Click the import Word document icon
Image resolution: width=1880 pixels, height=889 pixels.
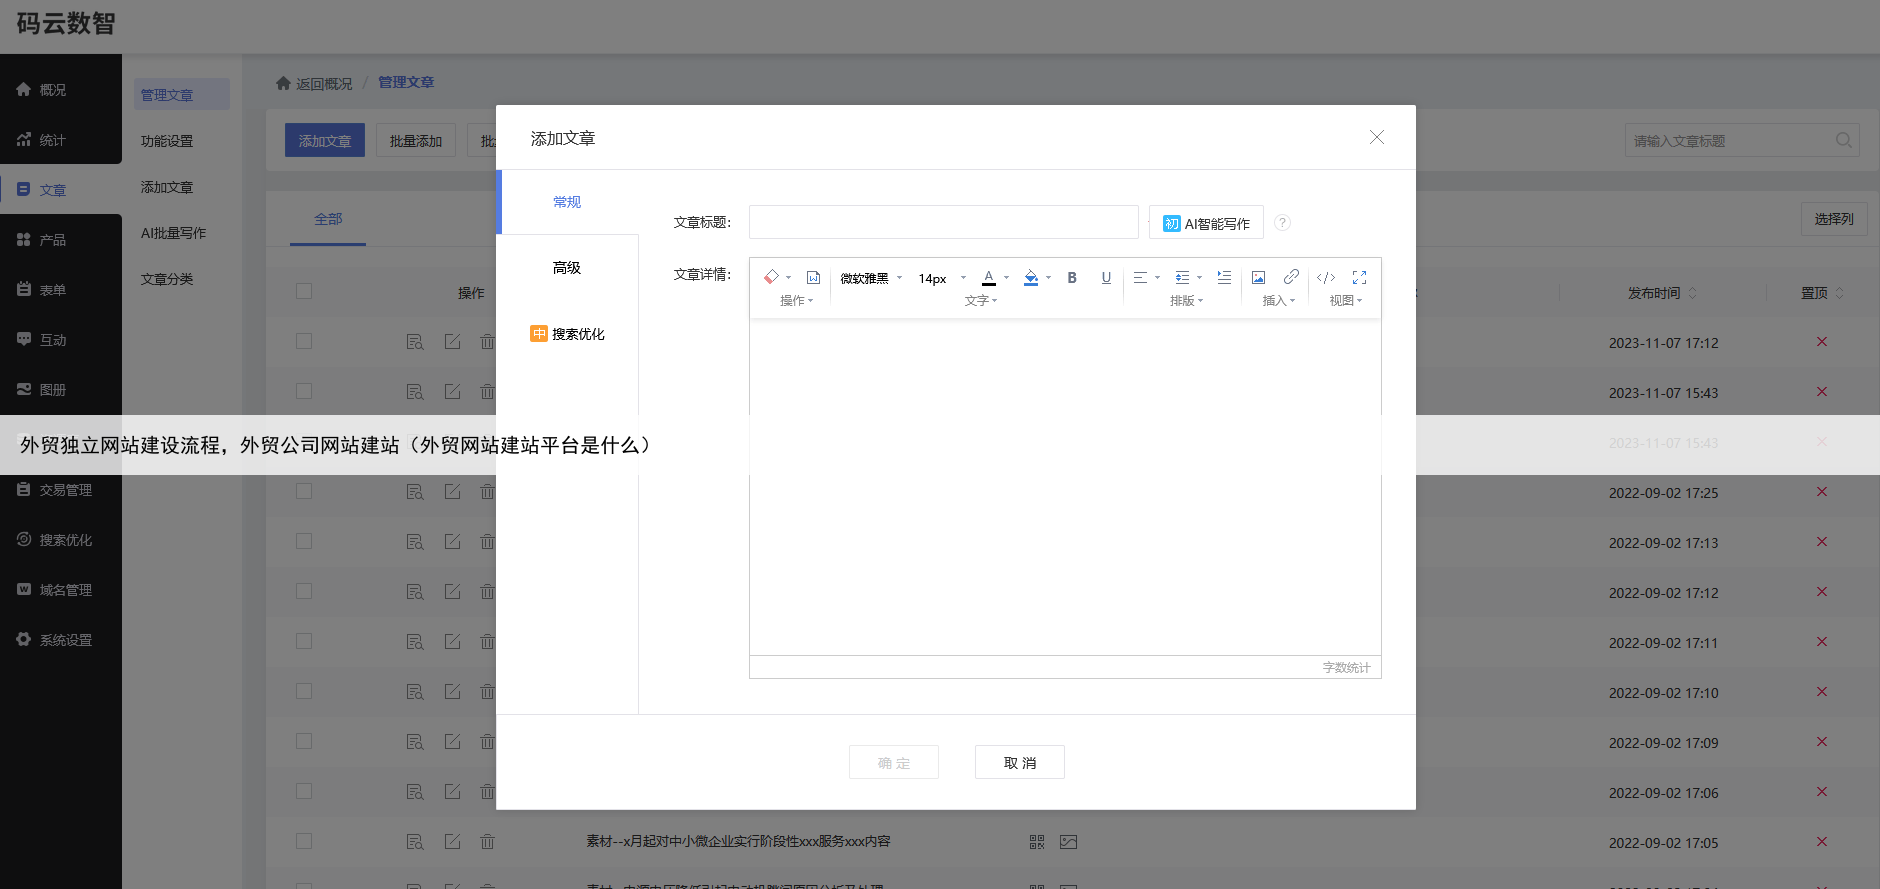point(814,278)
